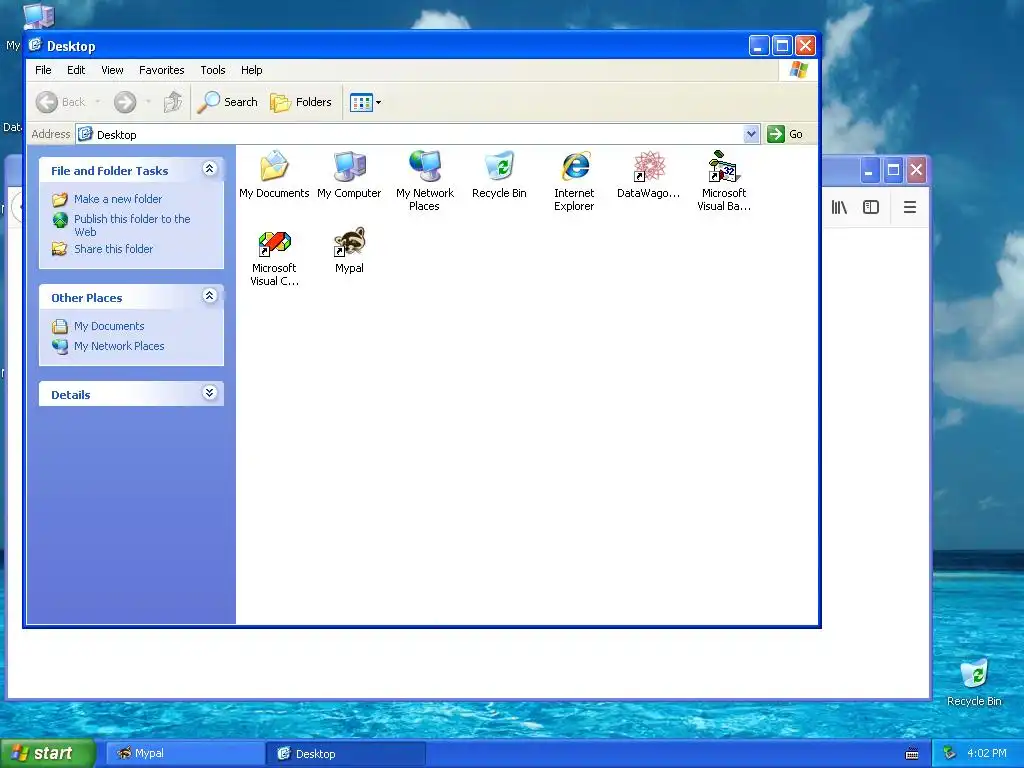Maximize the Mypal background window
The height and width of the screenshot is (768, 1024).
(x=893, y=170)
